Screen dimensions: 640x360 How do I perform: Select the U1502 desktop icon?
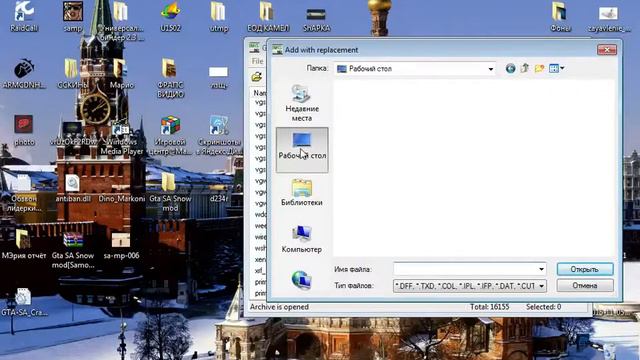(170, 16)
